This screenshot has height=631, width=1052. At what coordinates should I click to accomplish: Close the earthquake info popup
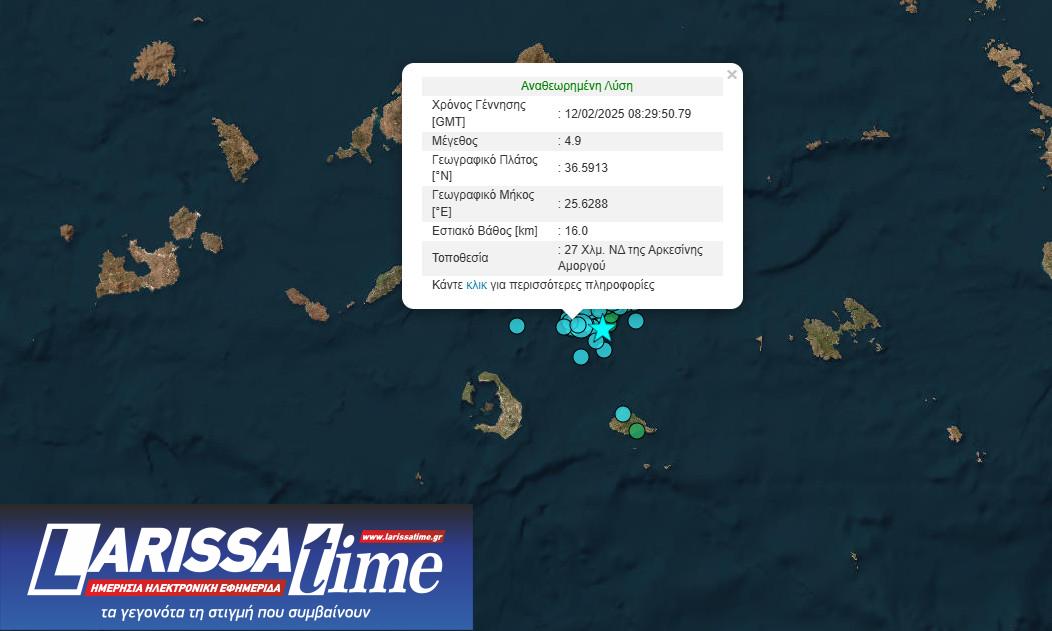tap(732, 75)
